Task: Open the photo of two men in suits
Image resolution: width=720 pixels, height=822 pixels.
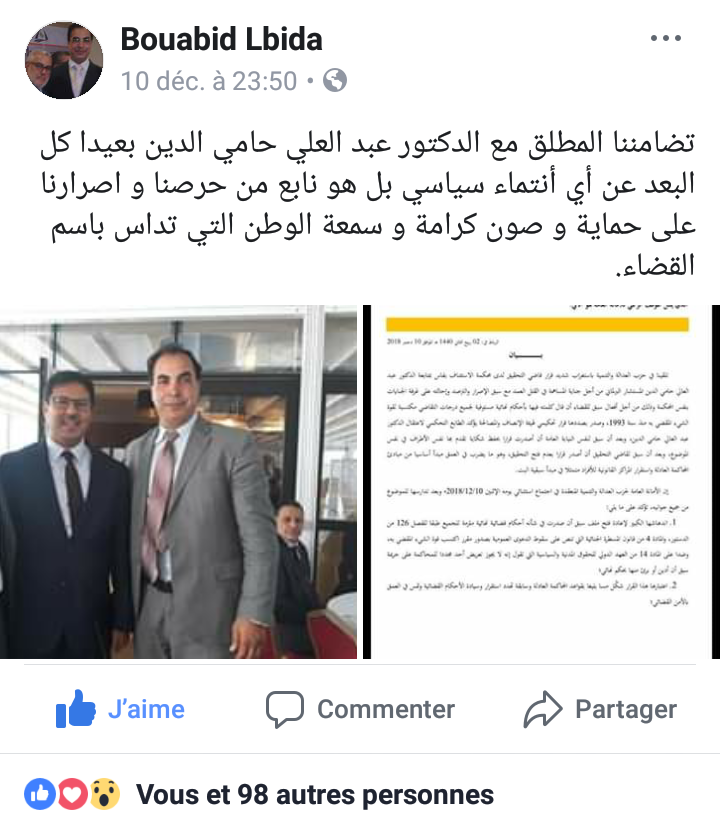Action: coord(178,482)
